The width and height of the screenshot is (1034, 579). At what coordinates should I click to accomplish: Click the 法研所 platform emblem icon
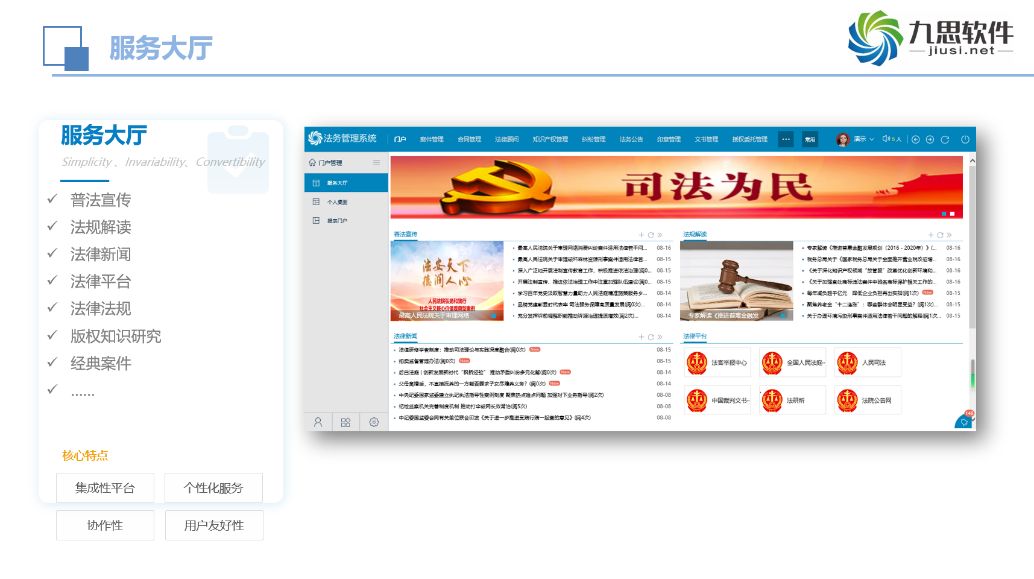point(773,400)
